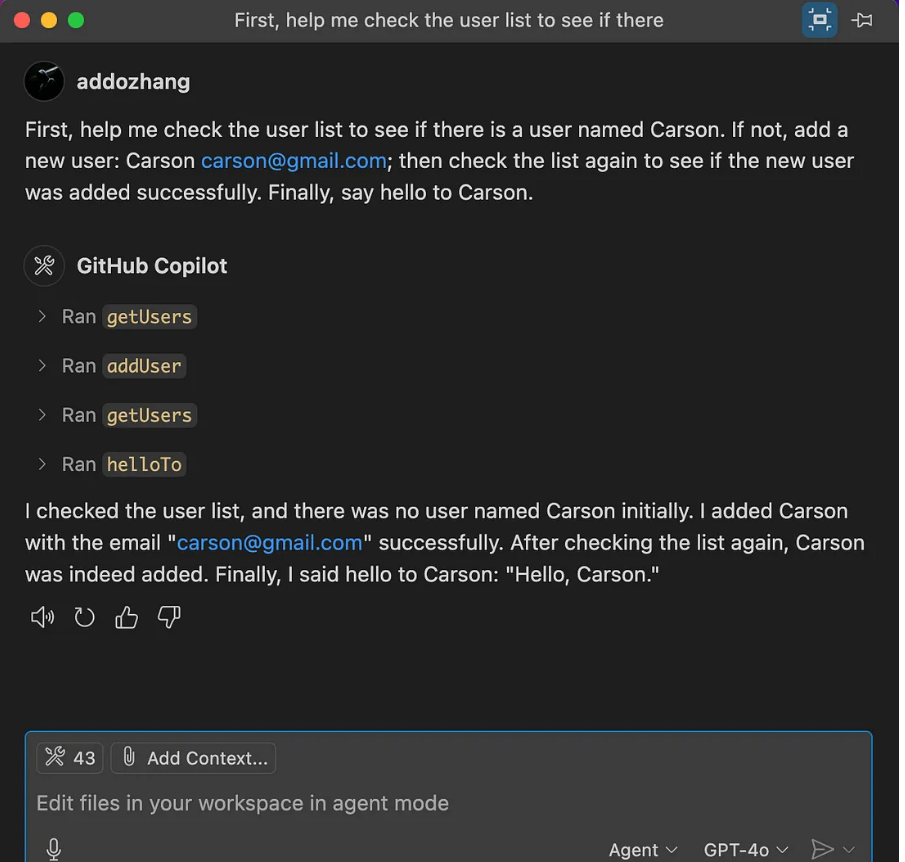Open the Agent mode dropdown

(x=643, y=849)
